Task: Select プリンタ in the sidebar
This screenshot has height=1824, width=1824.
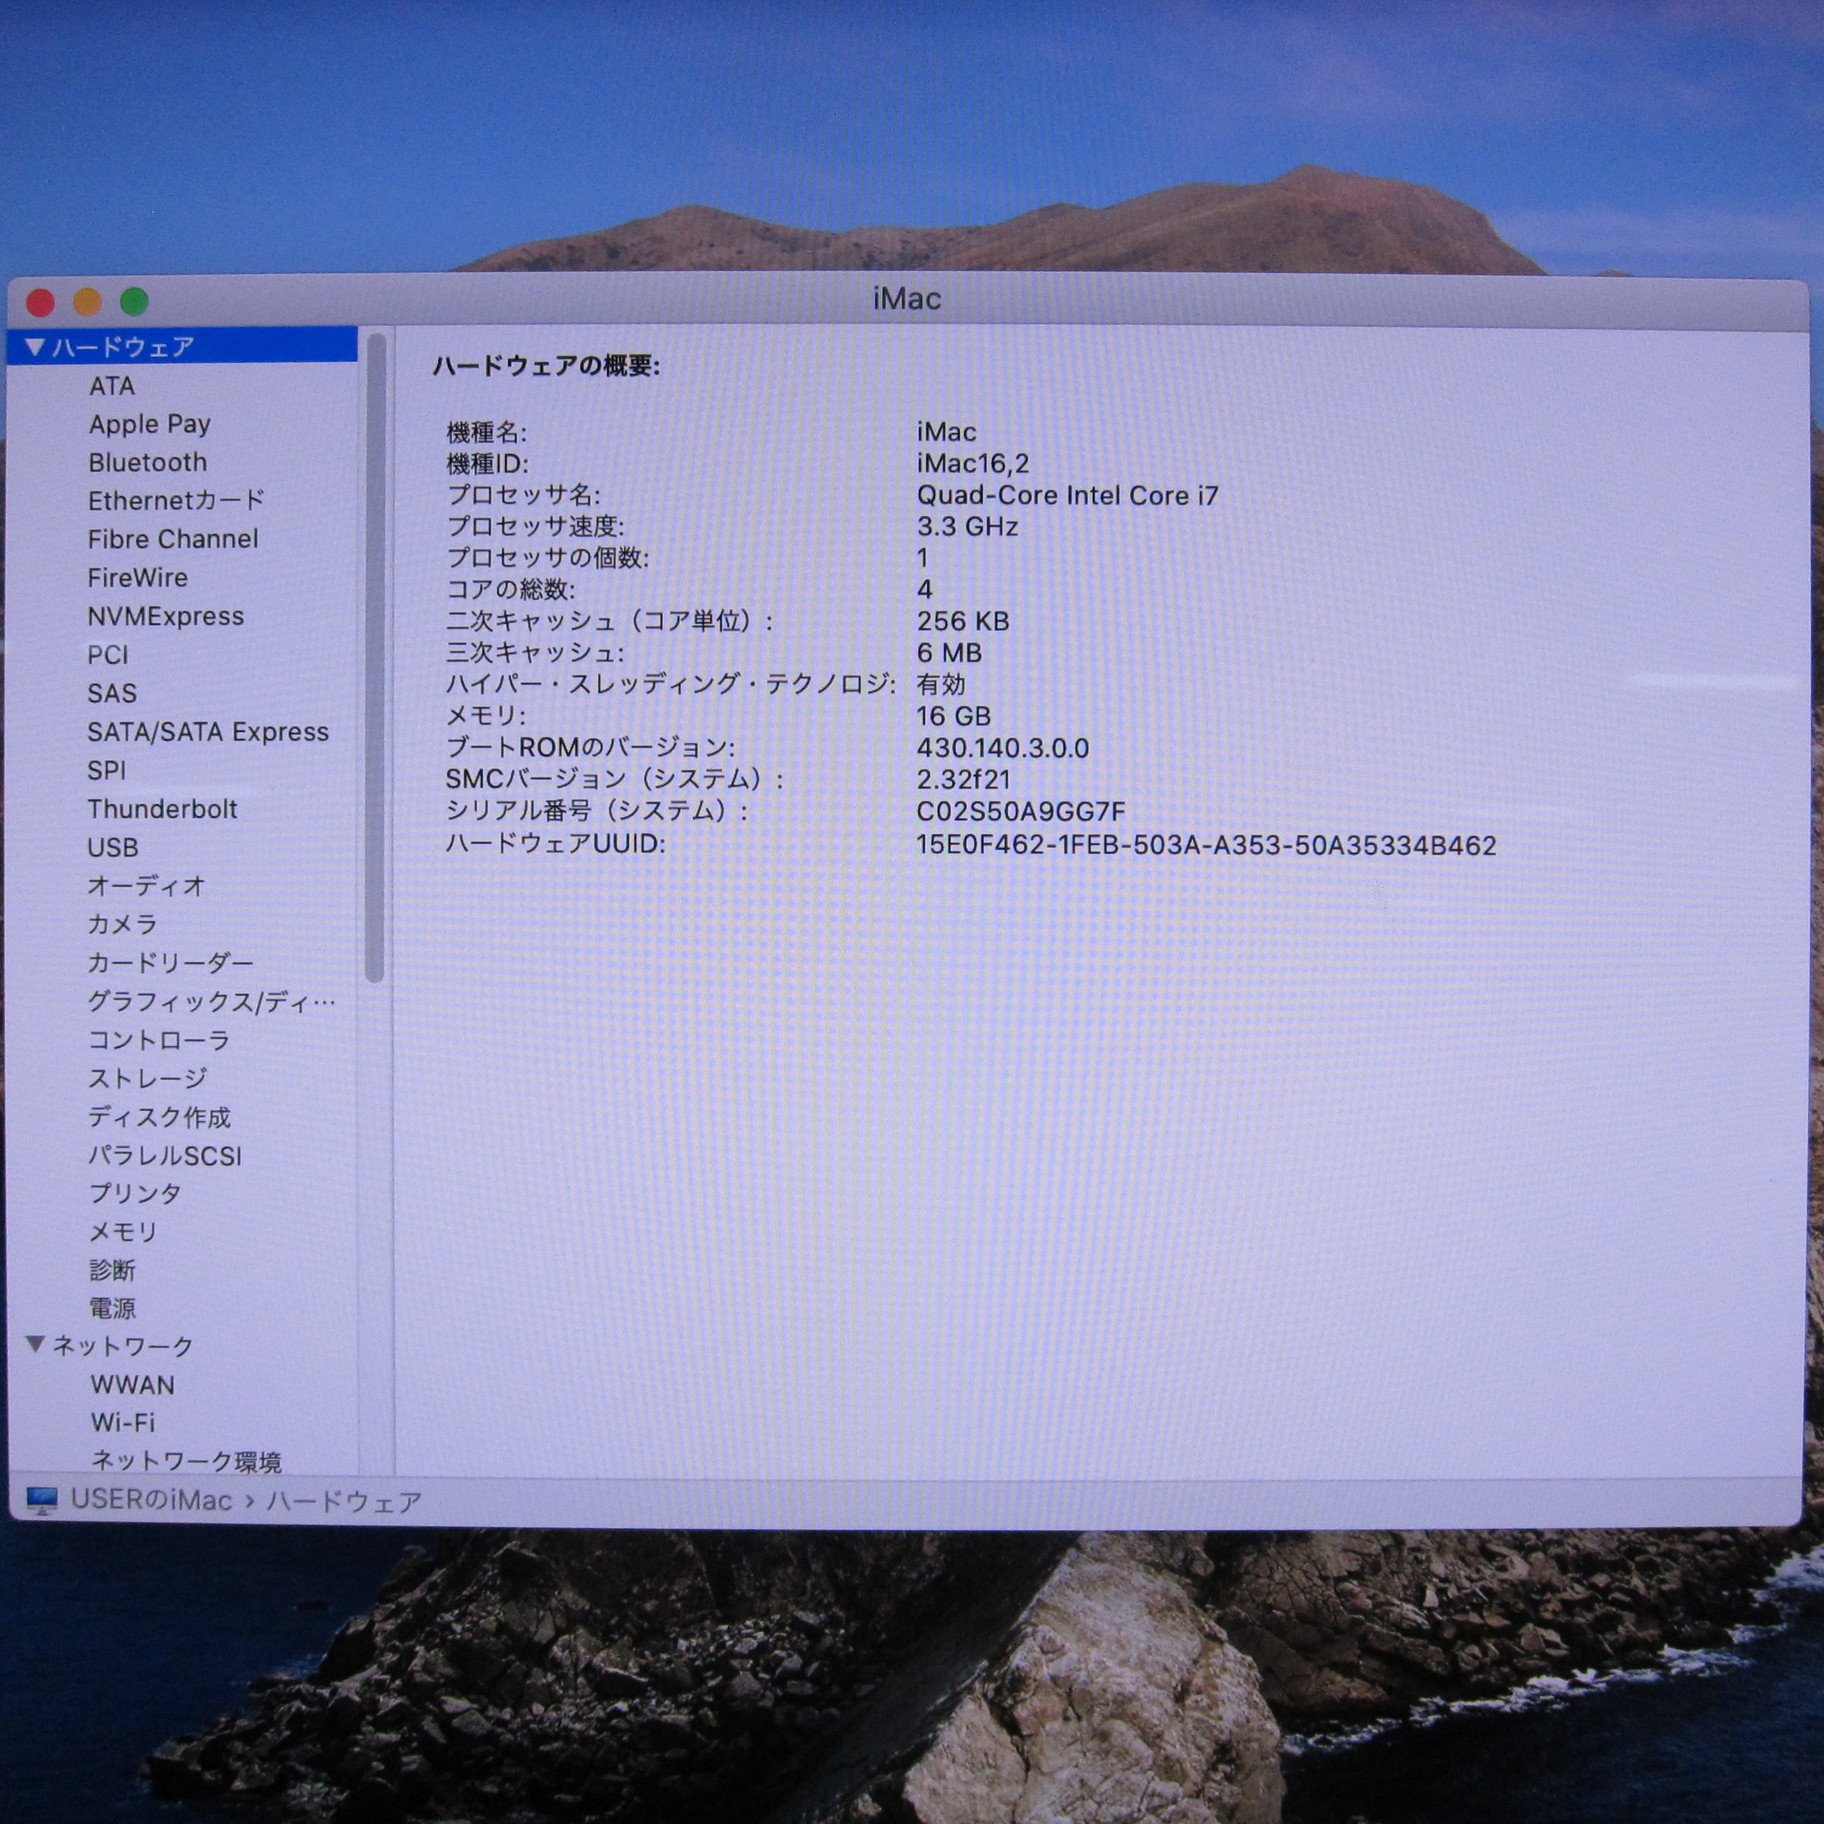Action: coord(135,1193)
